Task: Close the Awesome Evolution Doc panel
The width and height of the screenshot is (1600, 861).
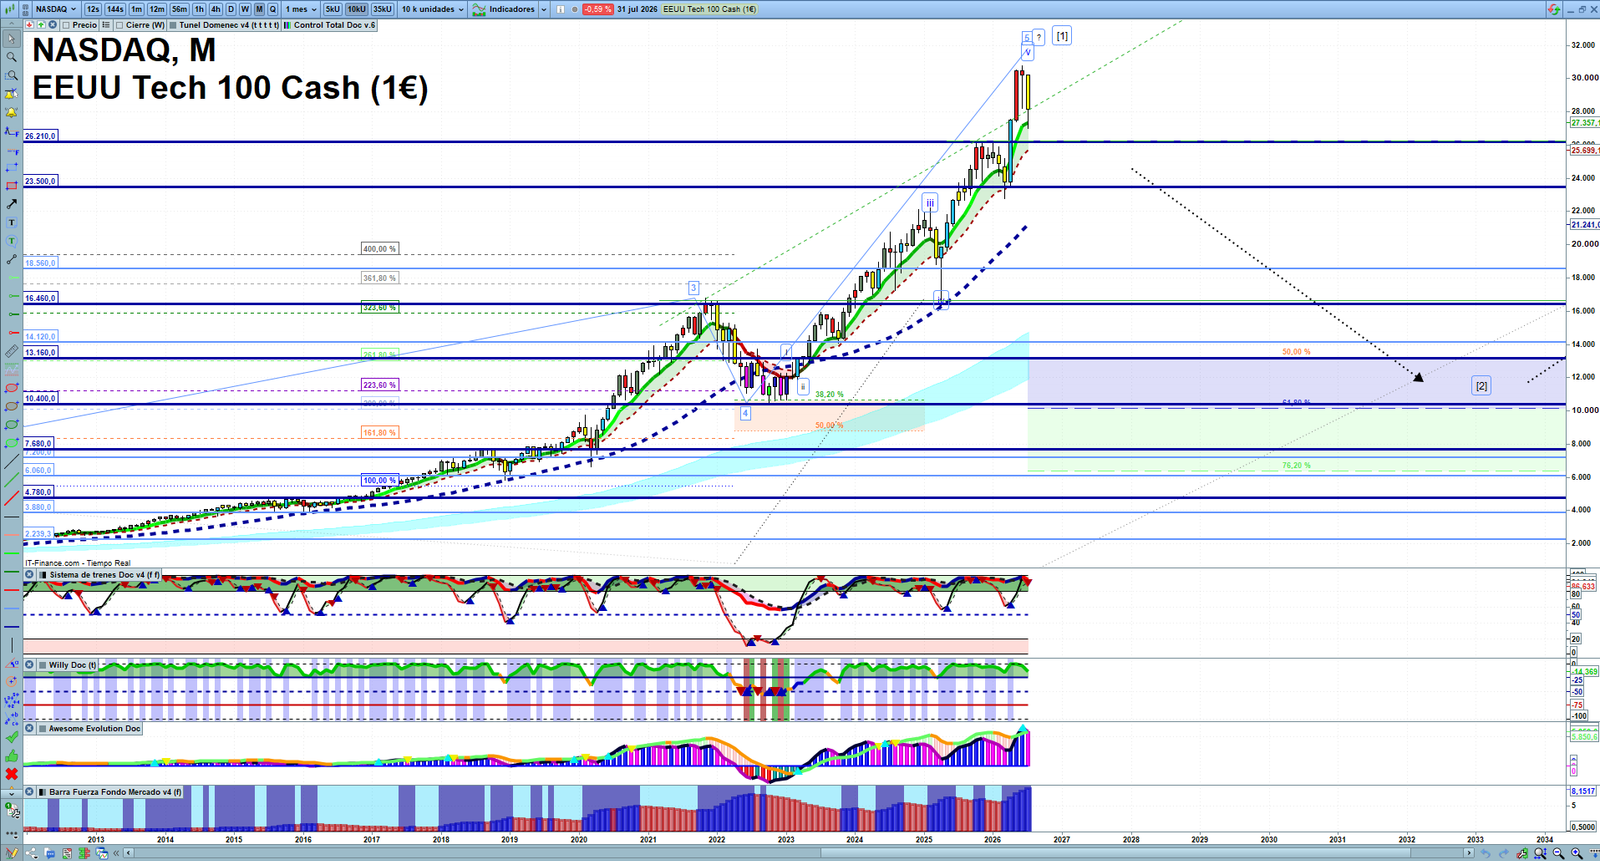Action: pos(30,728)
